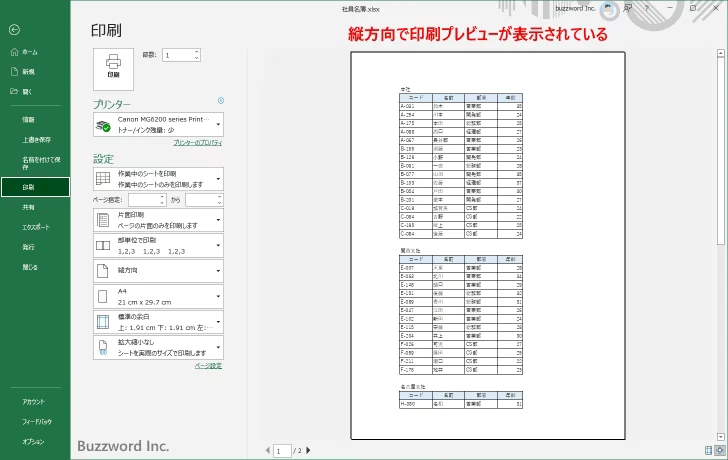728x460 pixels.
Task: Click the page range start field
Action: tap(144, 200)
